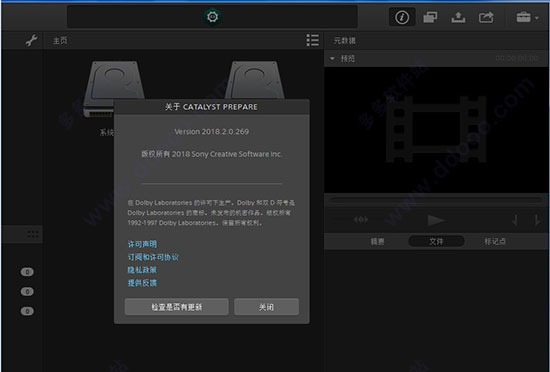Click the 检查是否有更新 button

pos(176,307)
